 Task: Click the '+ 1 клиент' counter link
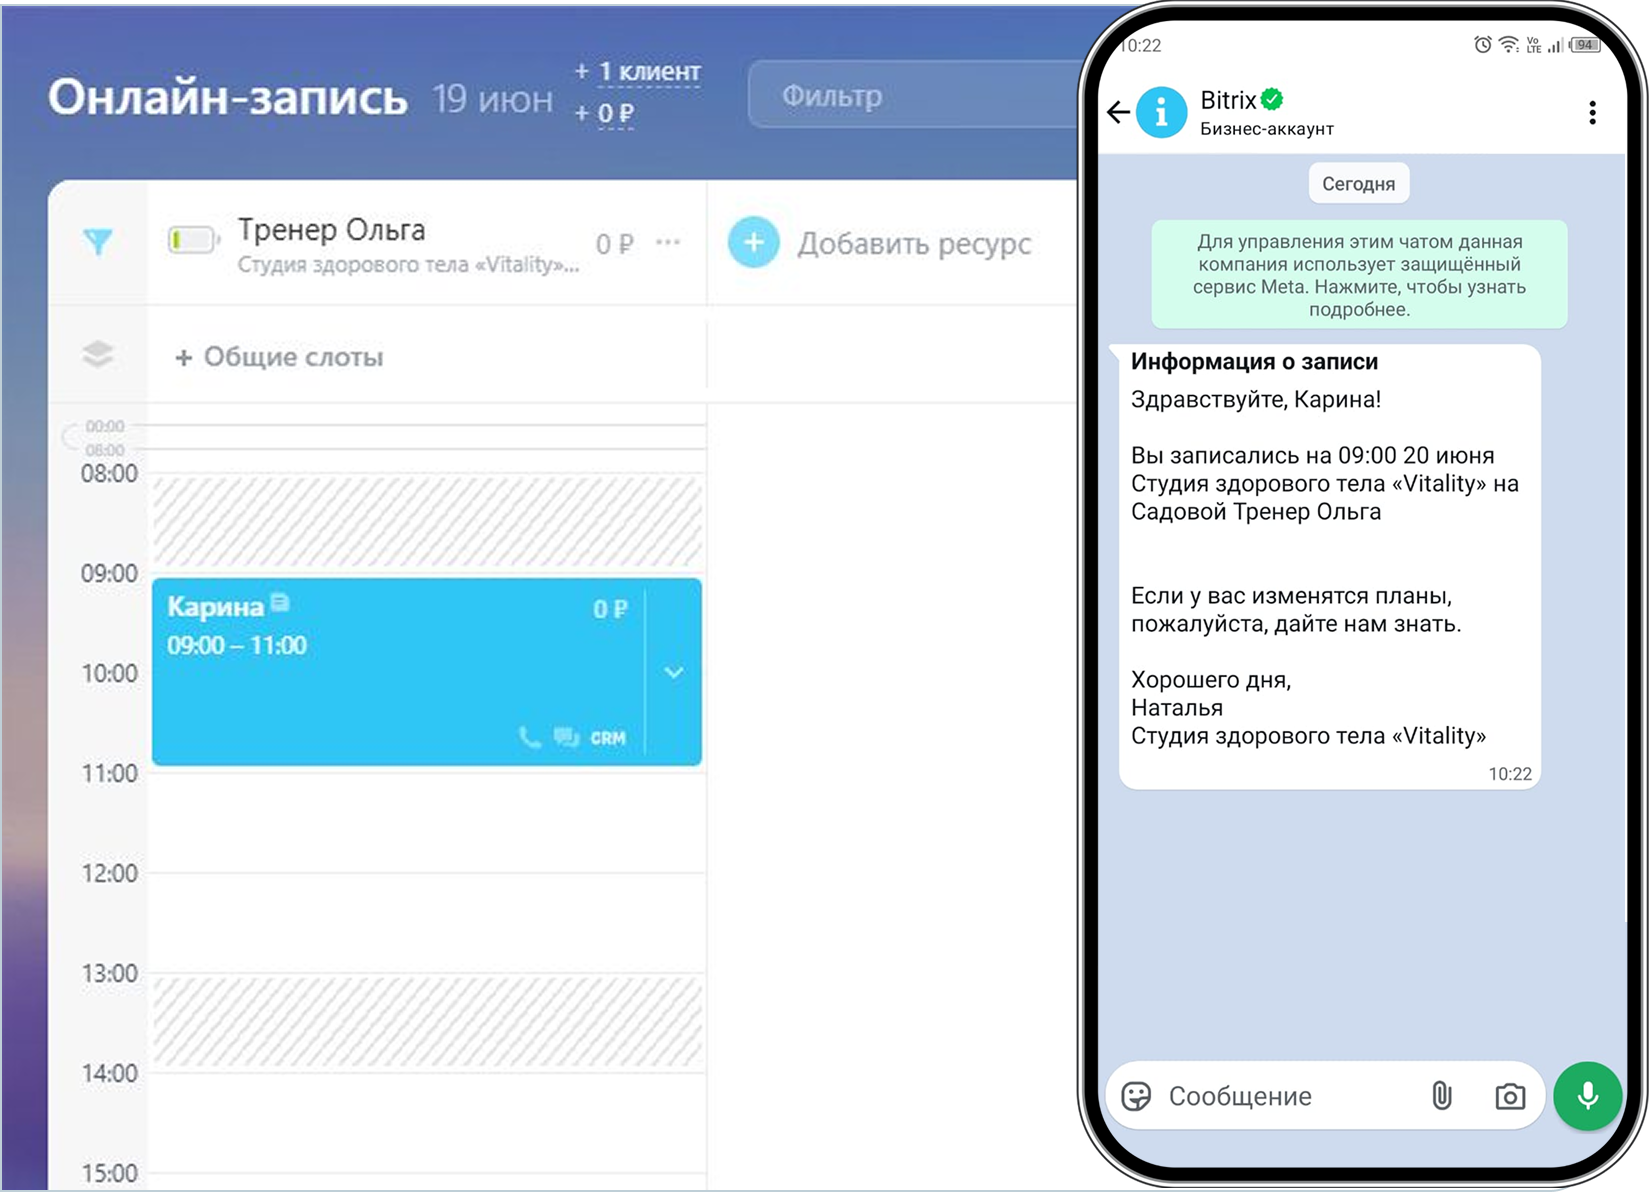[x=637, y=72]
